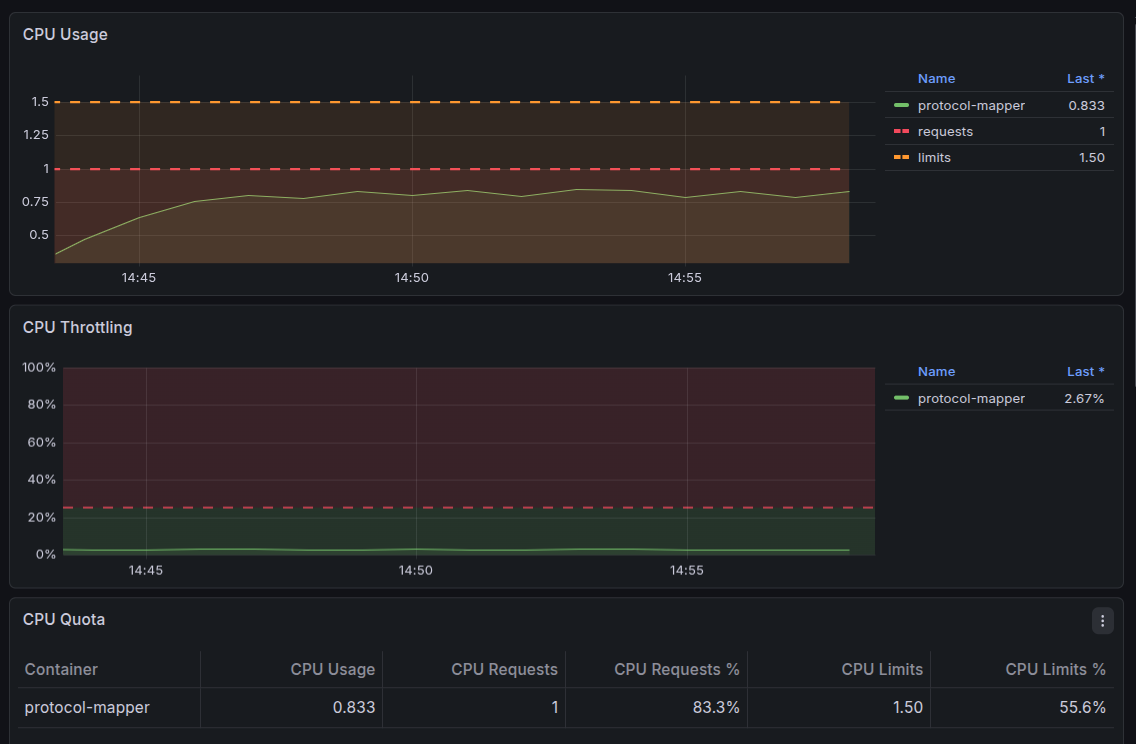Open the CPU Throttling panel title
Image resolution: width=1136 pixels, height=744 pixels.
(x=78, y=327)
